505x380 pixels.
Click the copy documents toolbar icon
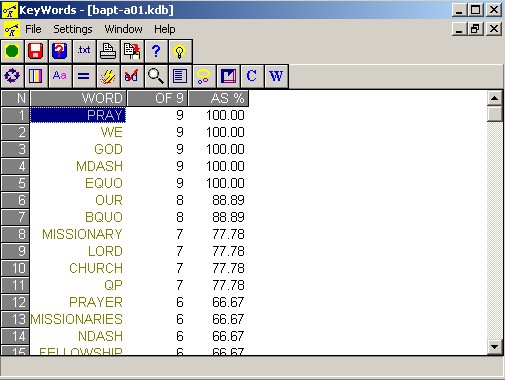(132, 51)
